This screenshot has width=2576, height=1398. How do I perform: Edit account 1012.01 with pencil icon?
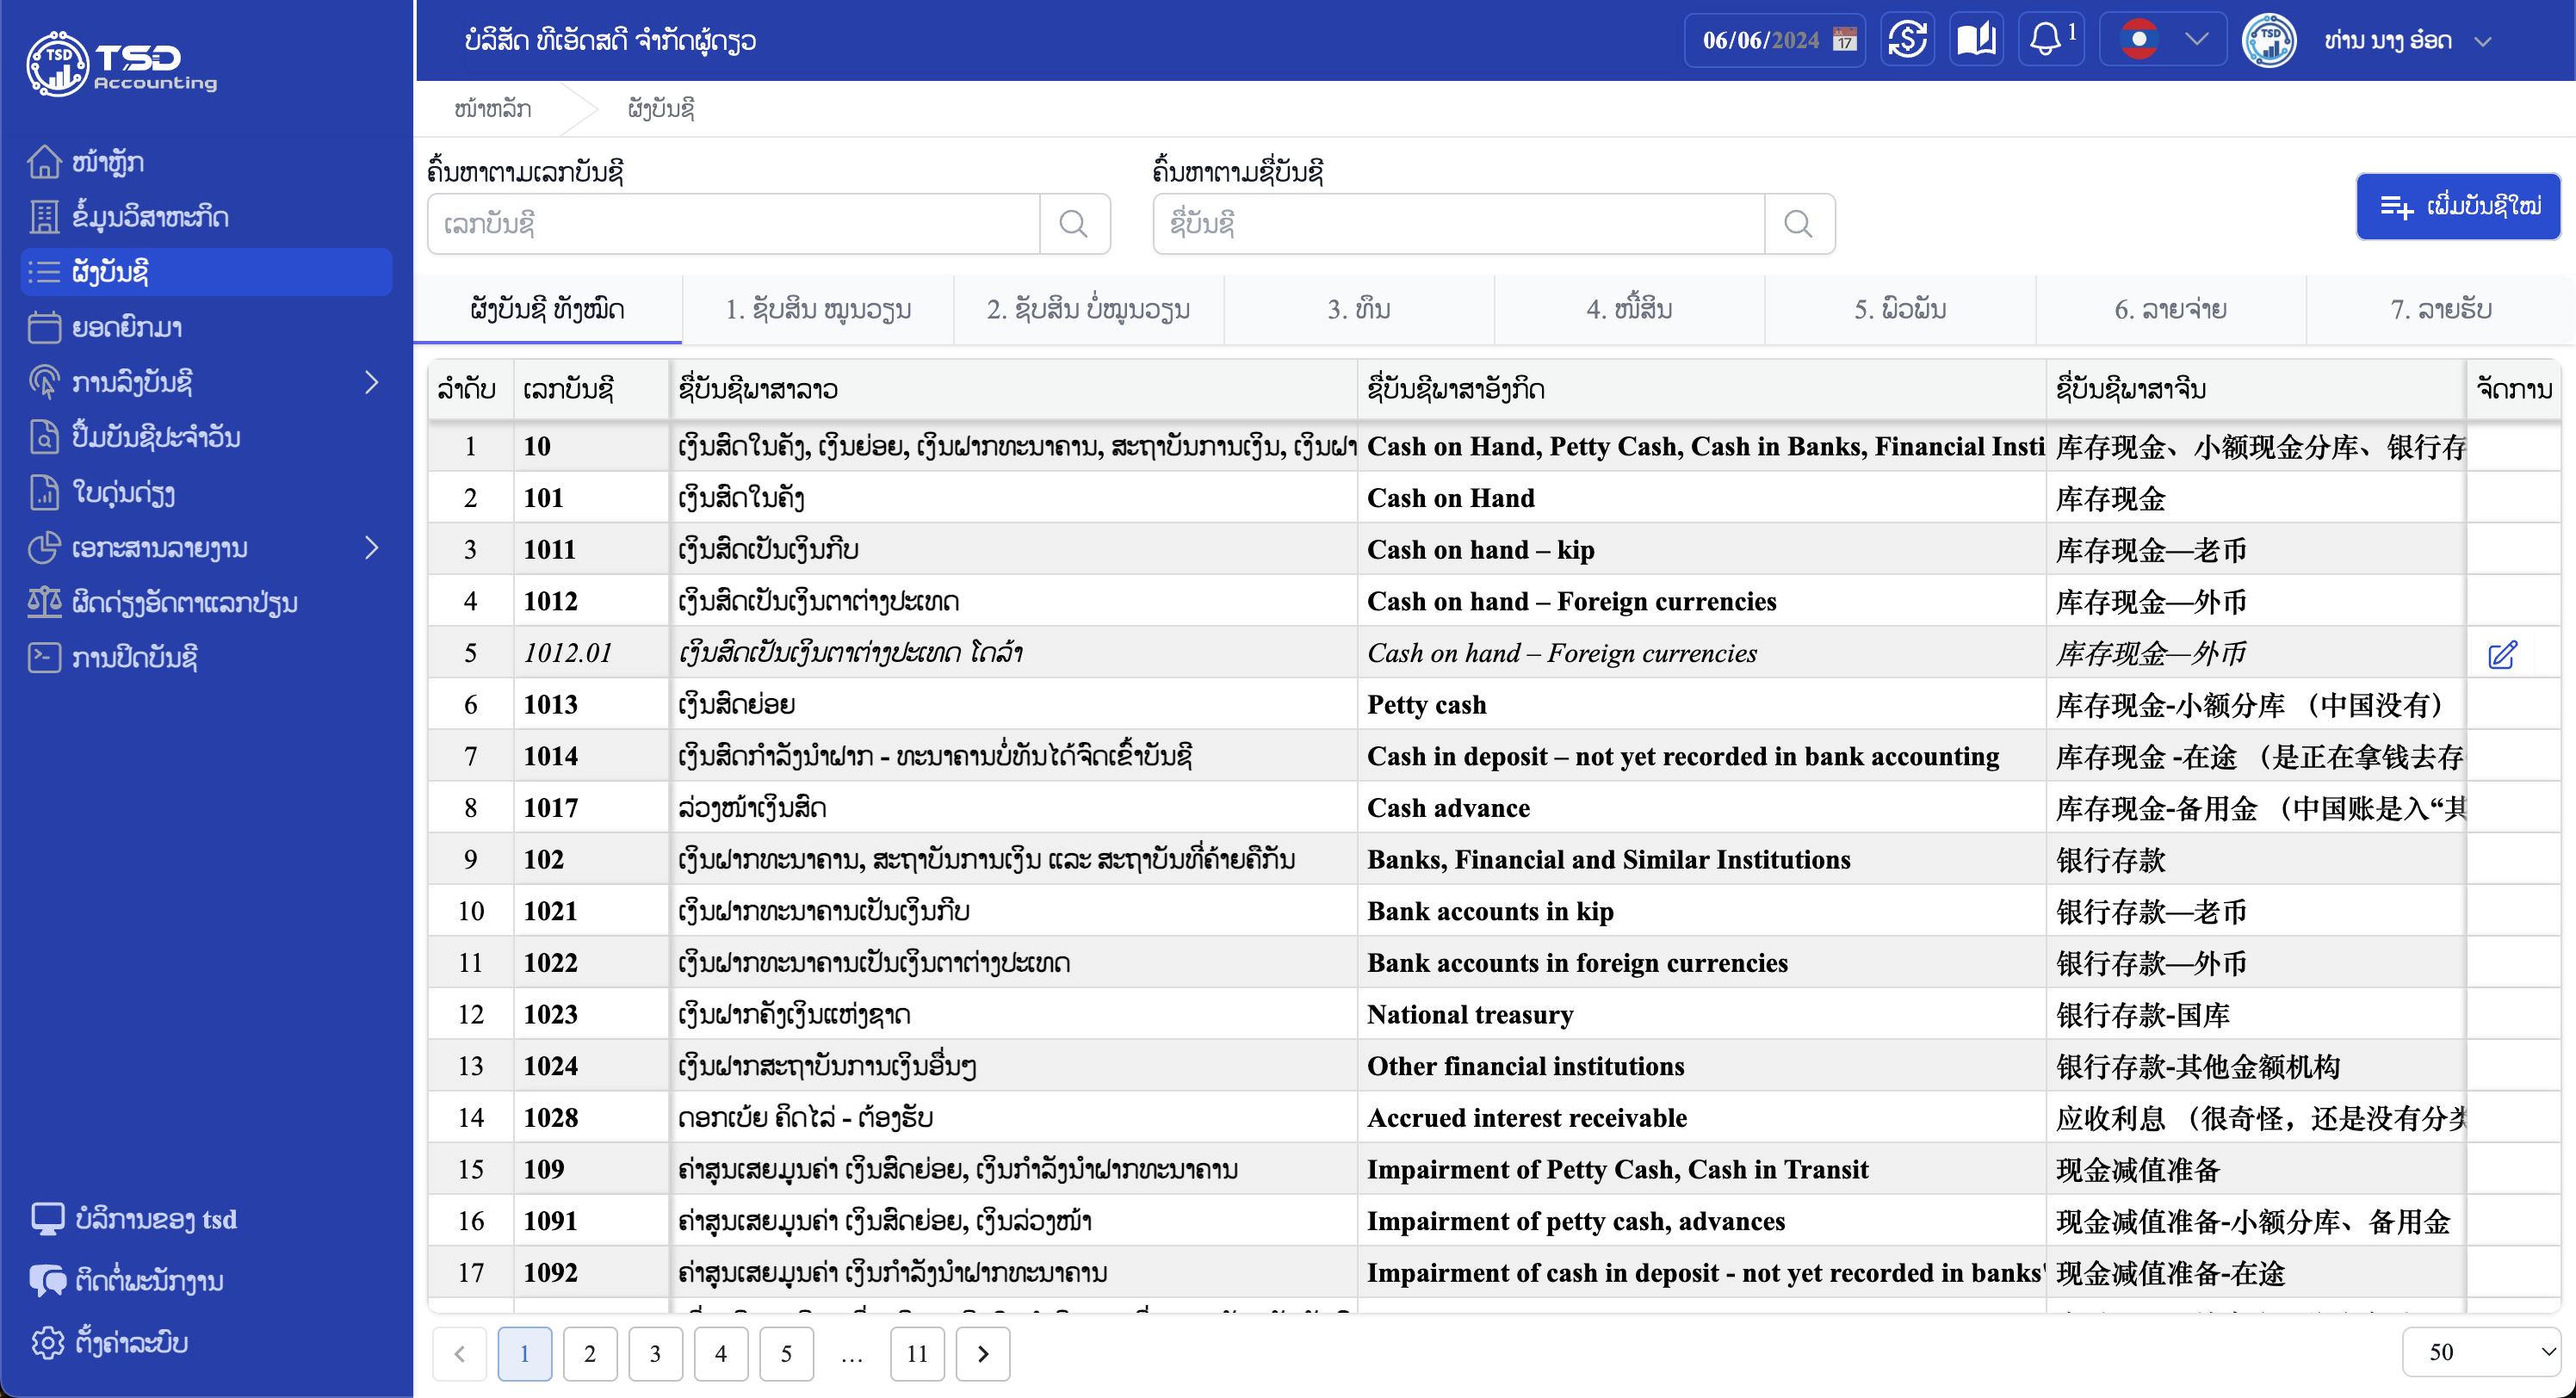2502,654
